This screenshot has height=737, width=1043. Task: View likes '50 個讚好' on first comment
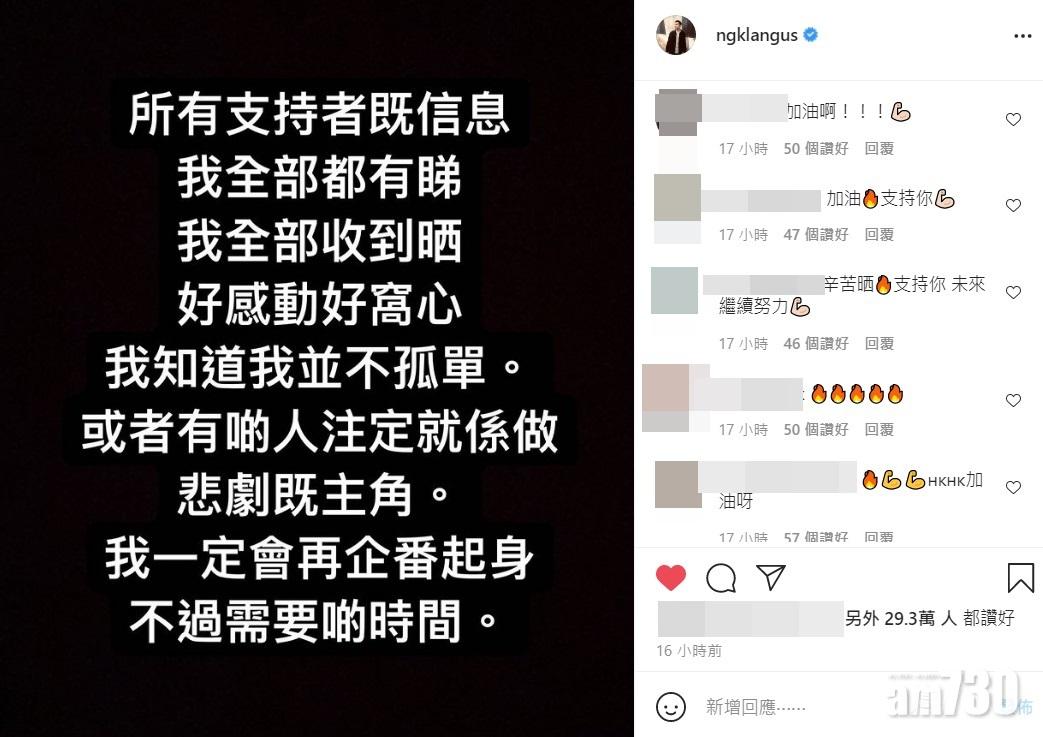(x=816, y=149)
